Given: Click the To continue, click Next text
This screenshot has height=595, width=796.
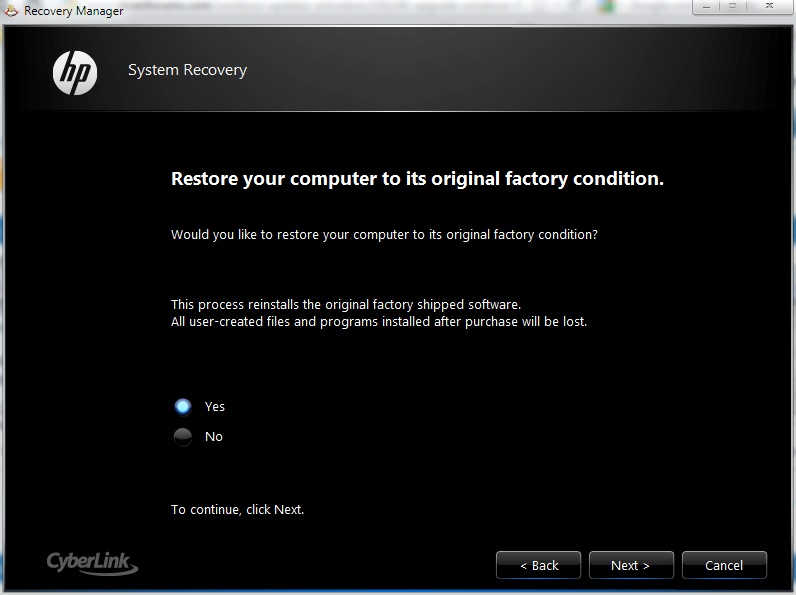Looking at the screenshot, I should click(x=238, y=510).
